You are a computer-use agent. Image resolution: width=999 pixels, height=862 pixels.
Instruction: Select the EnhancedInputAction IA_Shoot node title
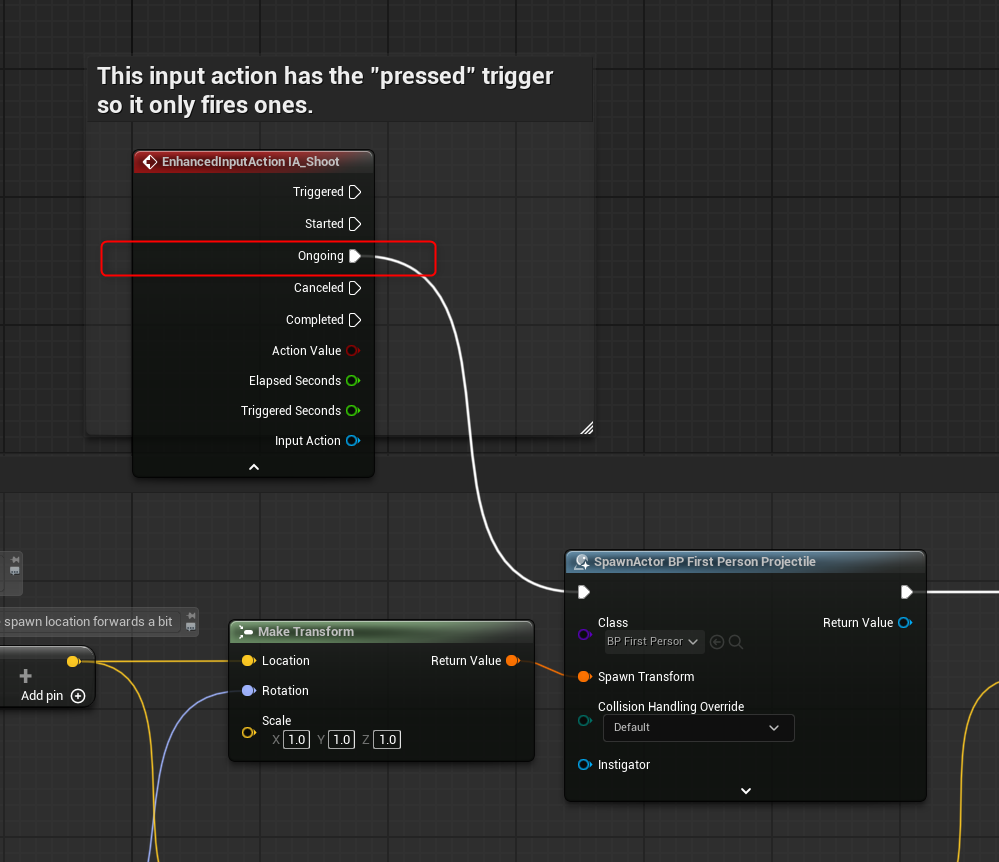click(250, 162)
